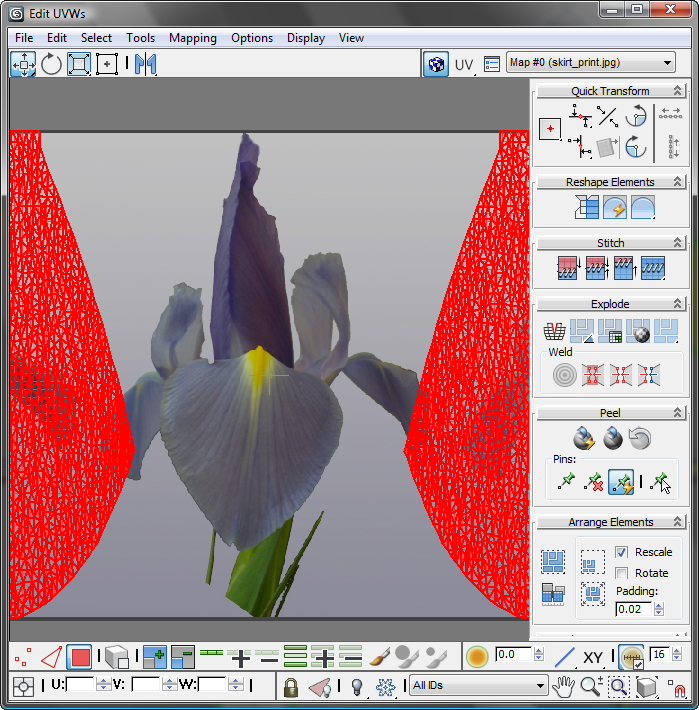
Task: Select the Pan view hand tool
Action: 563,686
